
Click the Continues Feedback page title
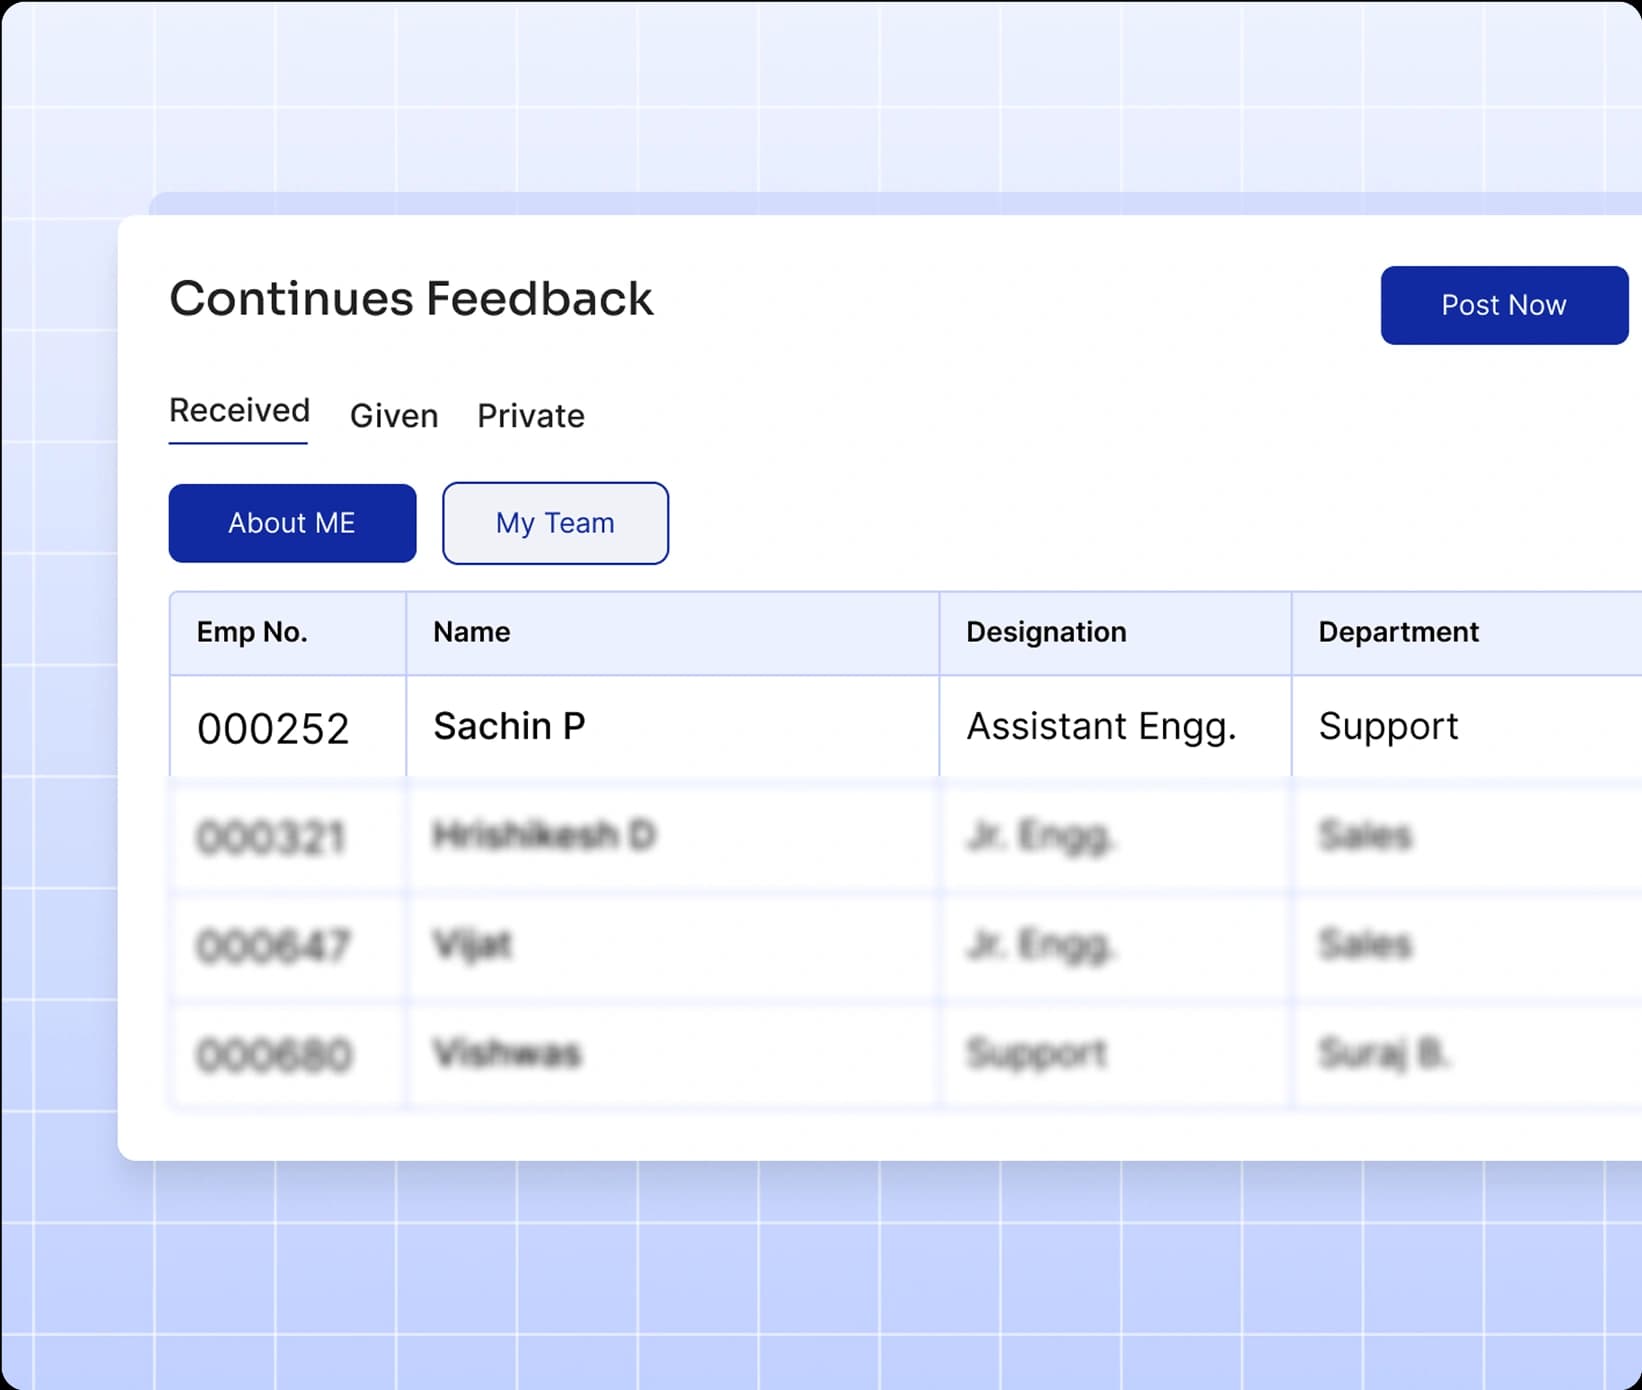click(x=411, y=297)
